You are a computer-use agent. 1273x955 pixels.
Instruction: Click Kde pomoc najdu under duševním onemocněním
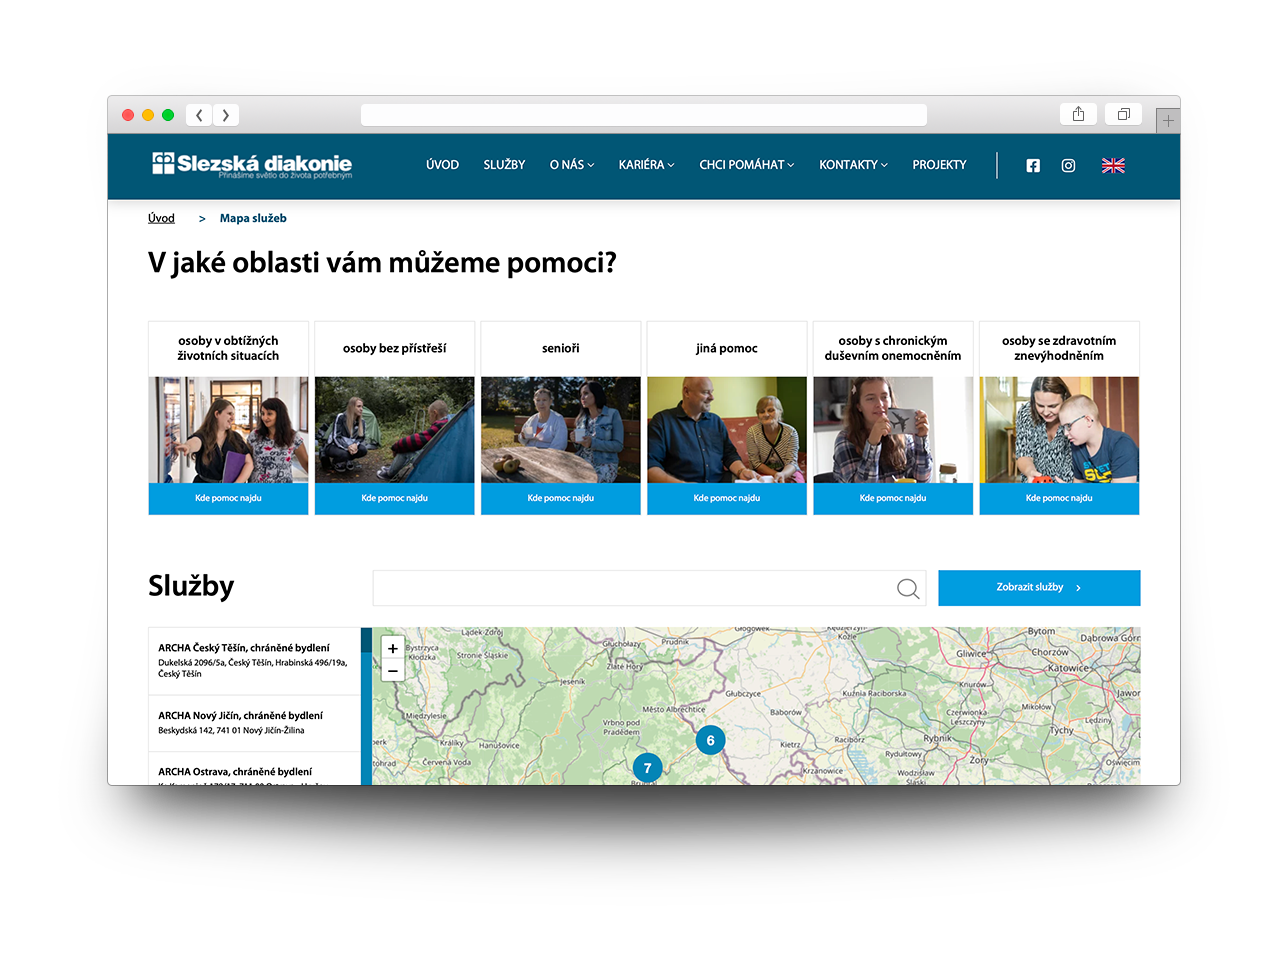pyautogui.click(x=893, y=499)
